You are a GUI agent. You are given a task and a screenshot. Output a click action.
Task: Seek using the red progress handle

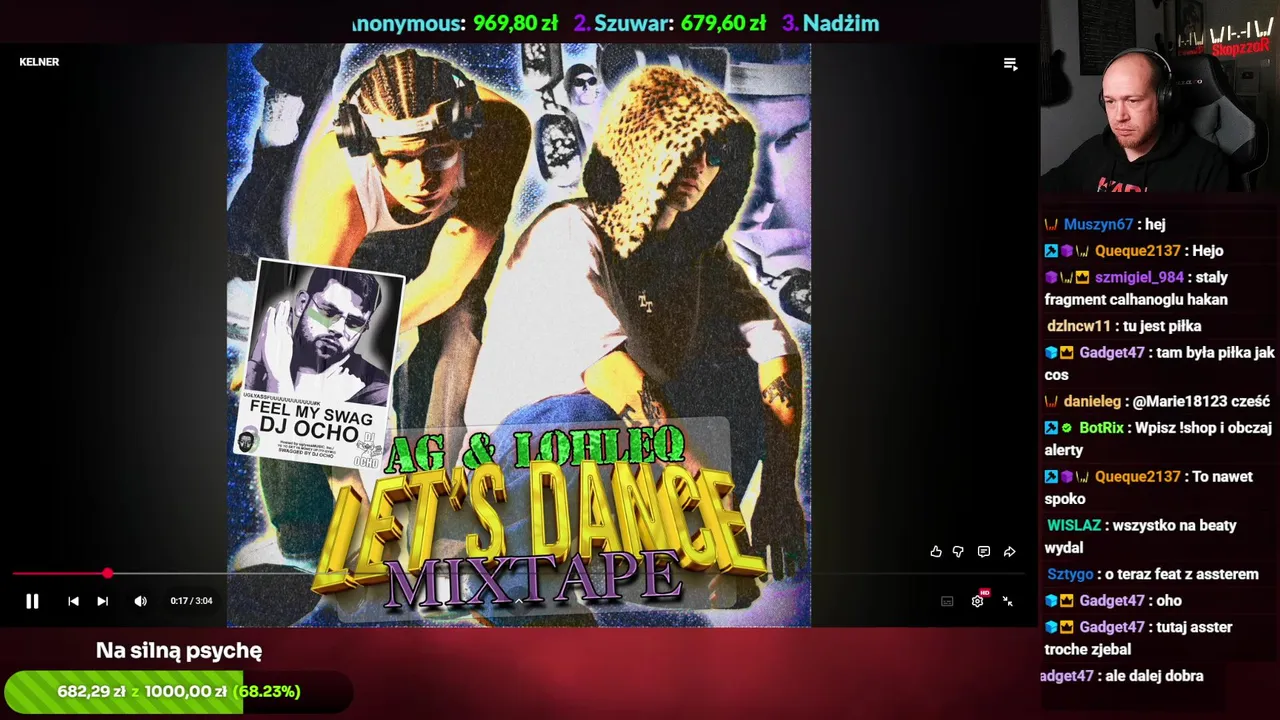107,574
